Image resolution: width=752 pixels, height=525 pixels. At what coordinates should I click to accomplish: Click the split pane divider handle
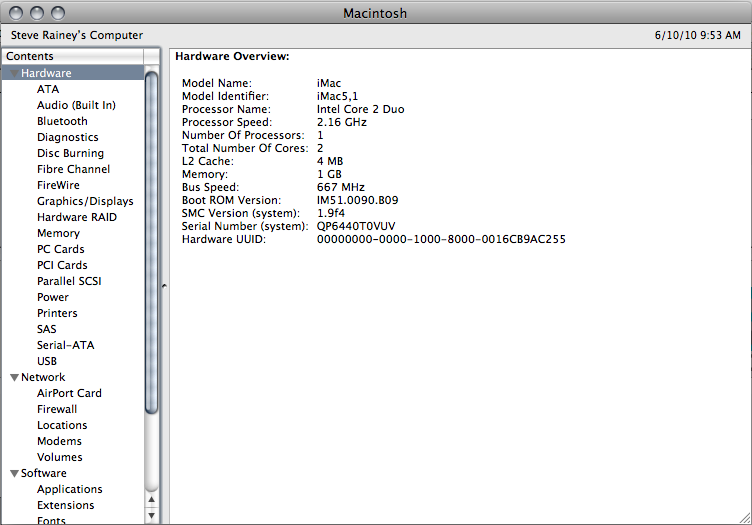[164, 286]
